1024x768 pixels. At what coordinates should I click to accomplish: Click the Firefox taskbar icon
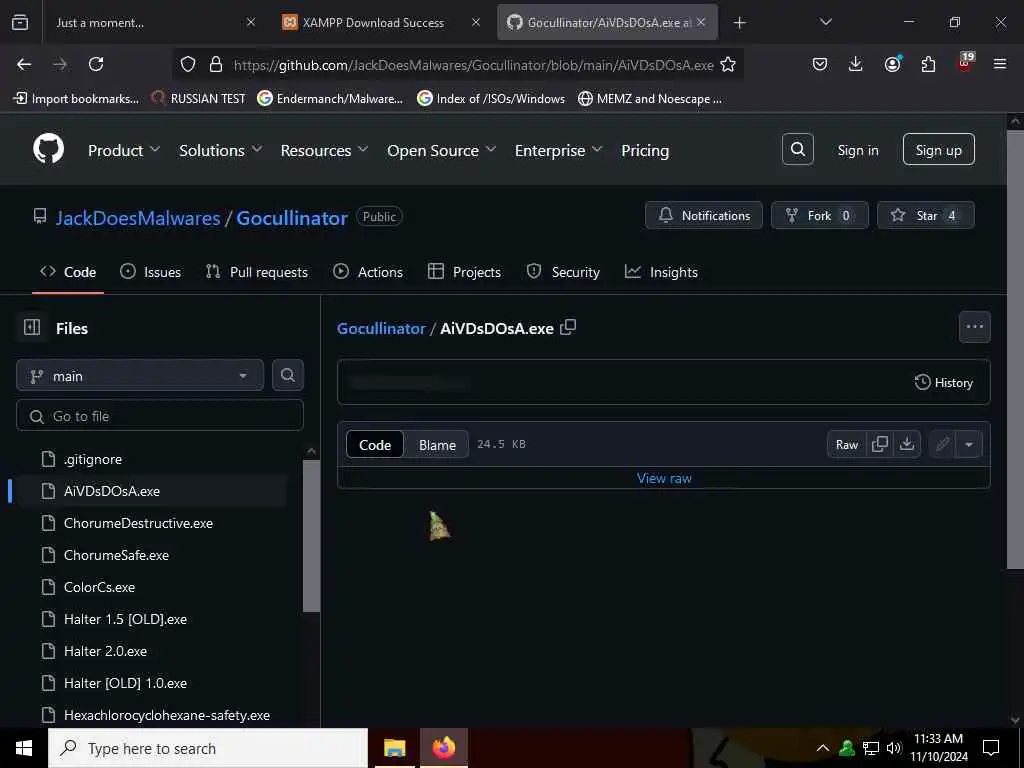coord(443,748)
